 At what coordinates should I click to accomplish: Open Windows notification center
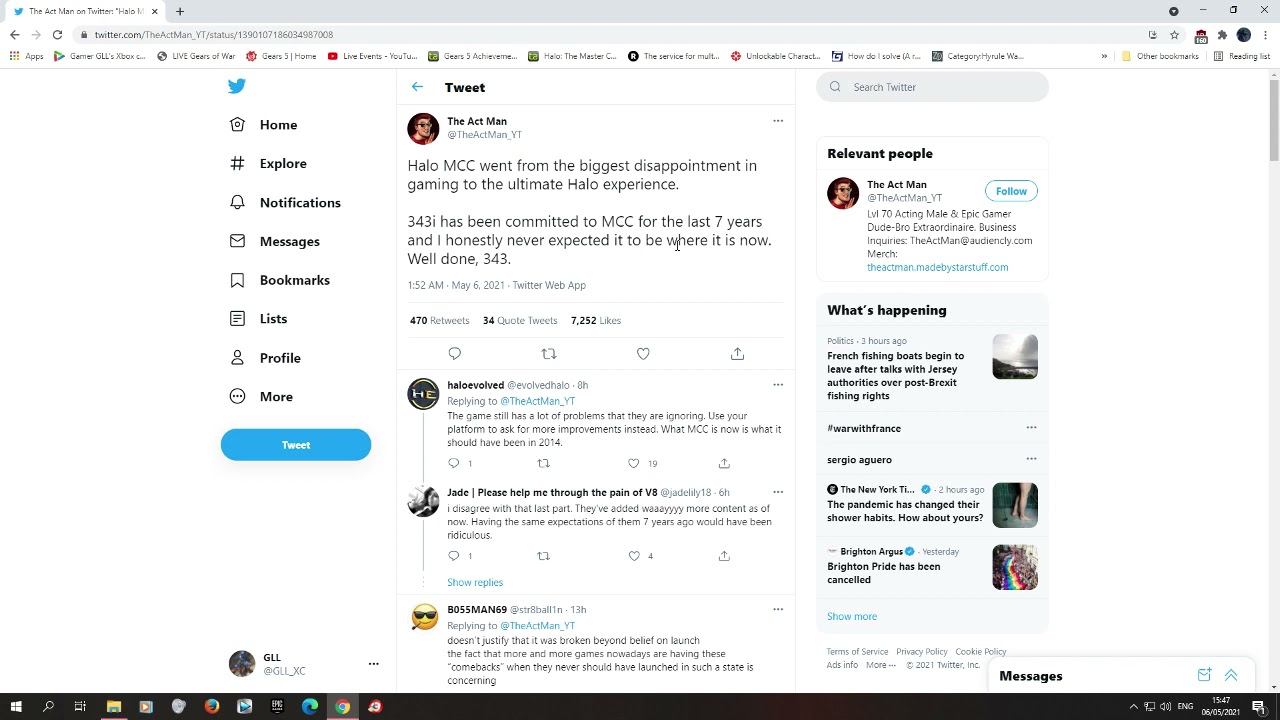tap(1259, 707)
